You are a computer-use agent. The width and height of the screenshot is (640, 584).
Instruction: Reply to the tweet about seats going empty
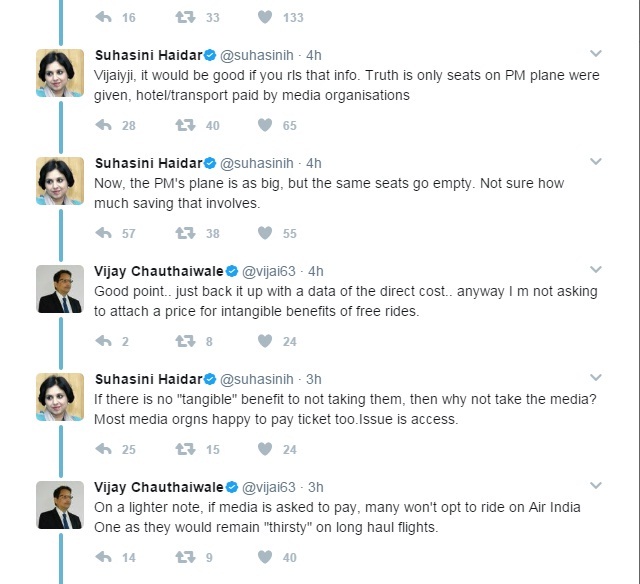pyautogui.click(x=103, y=233)
